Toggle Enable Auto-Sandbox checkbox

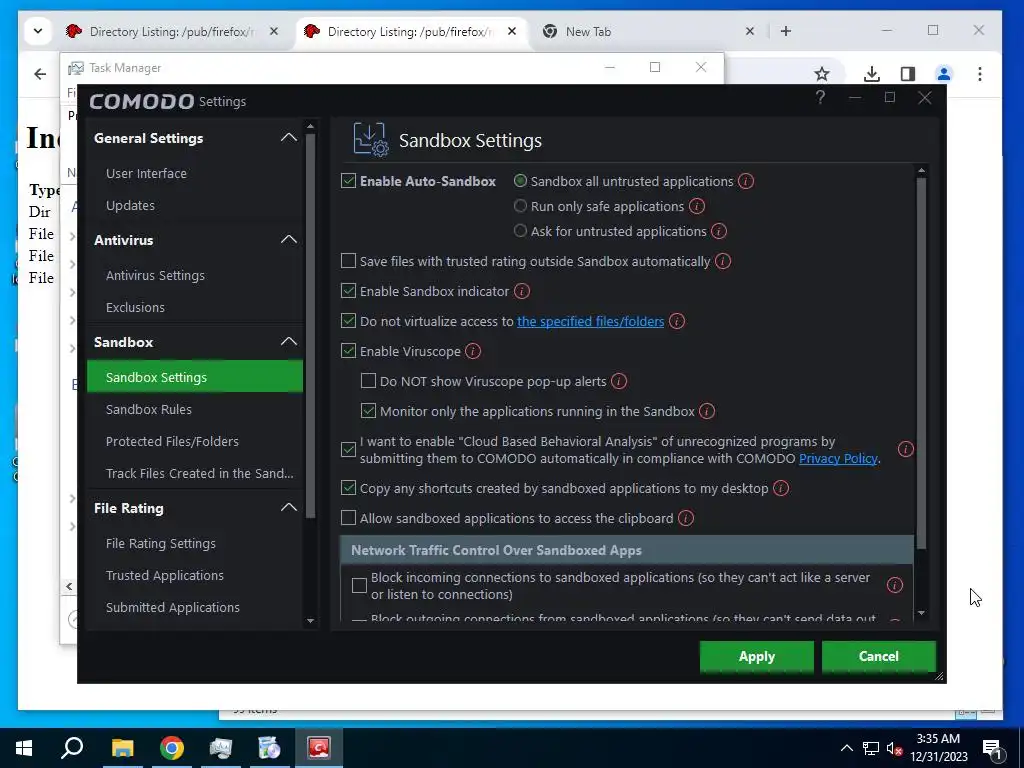(349, 181)
